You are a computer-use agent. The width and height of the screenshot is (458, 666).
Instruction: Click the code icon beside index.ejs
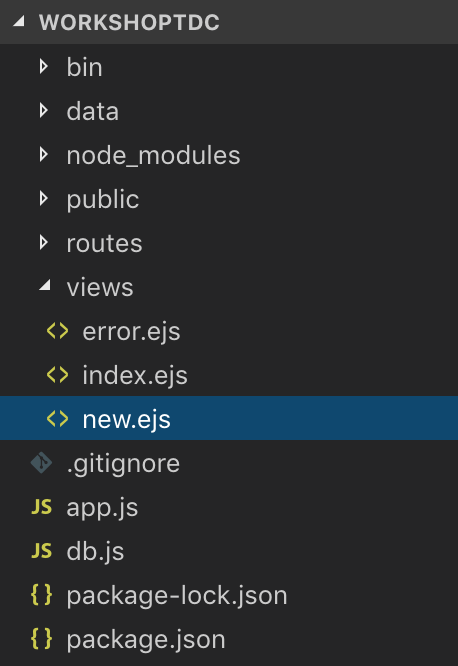click(57, 375)
